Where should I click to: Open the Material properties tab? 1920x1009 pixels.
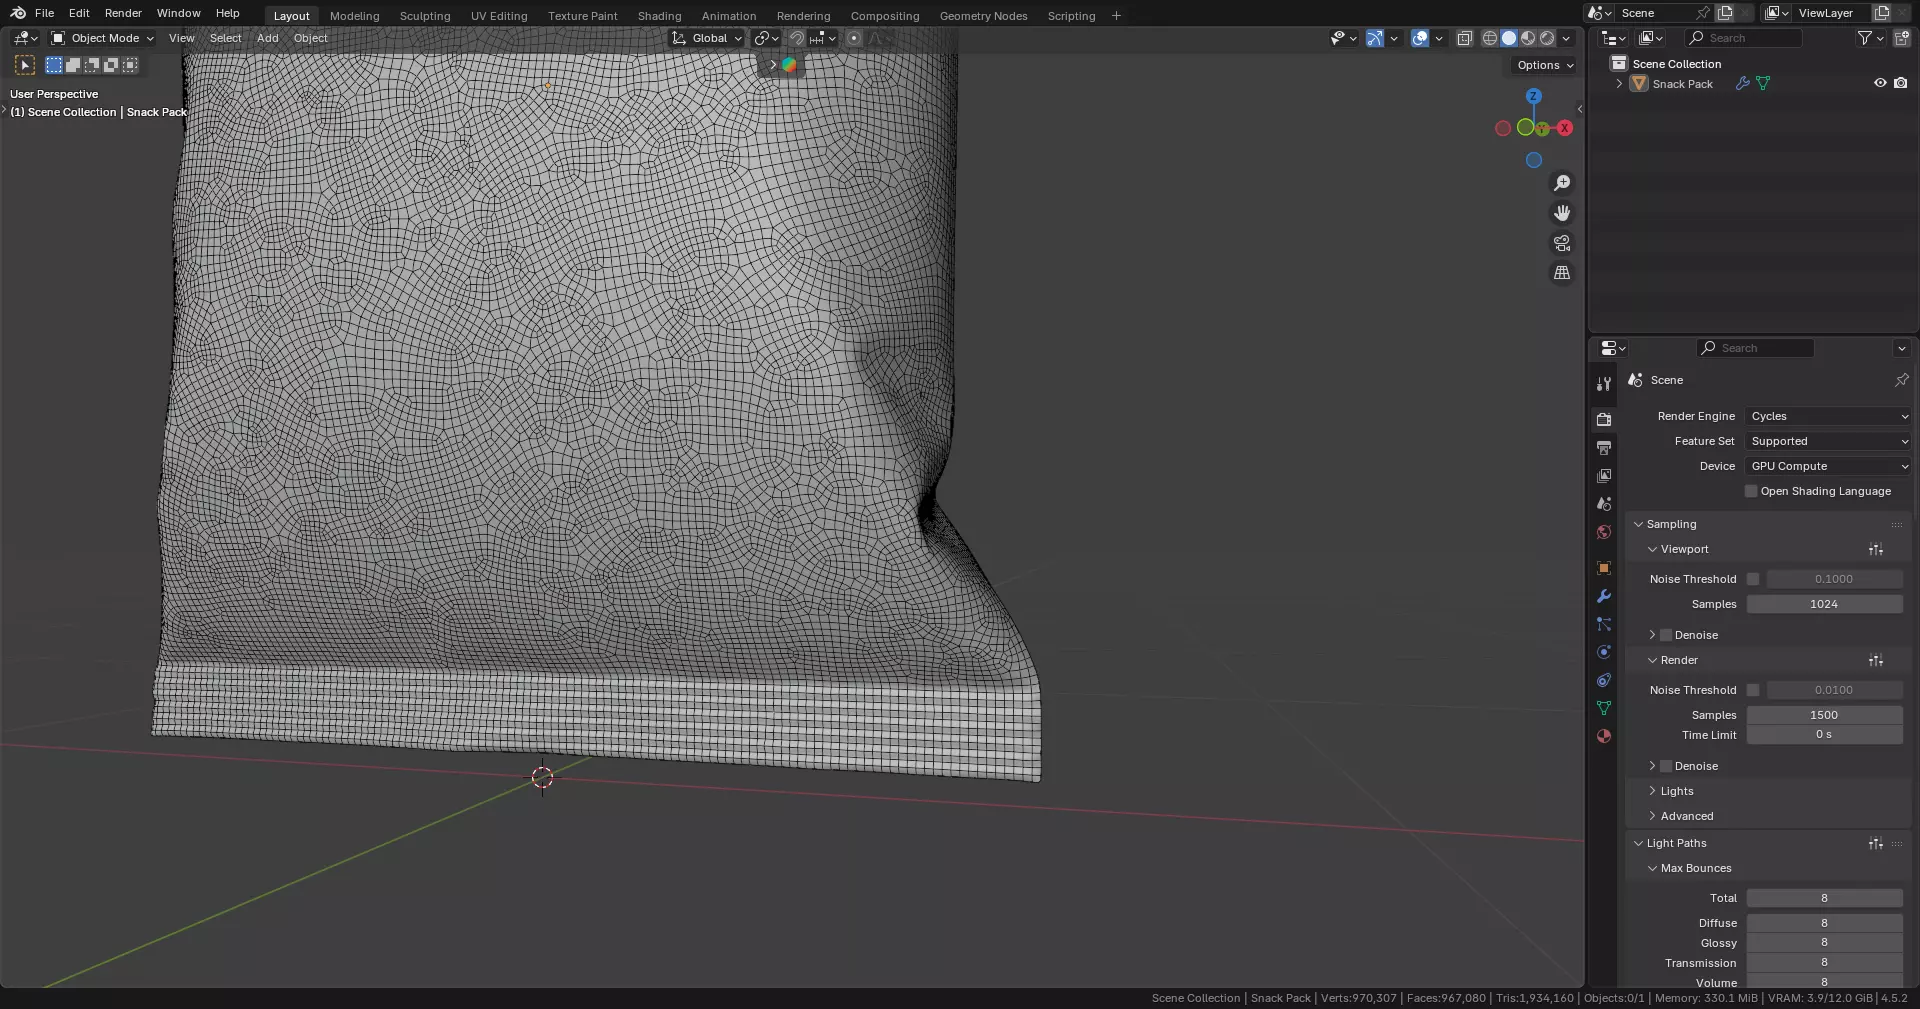(x=1604, y=736)
